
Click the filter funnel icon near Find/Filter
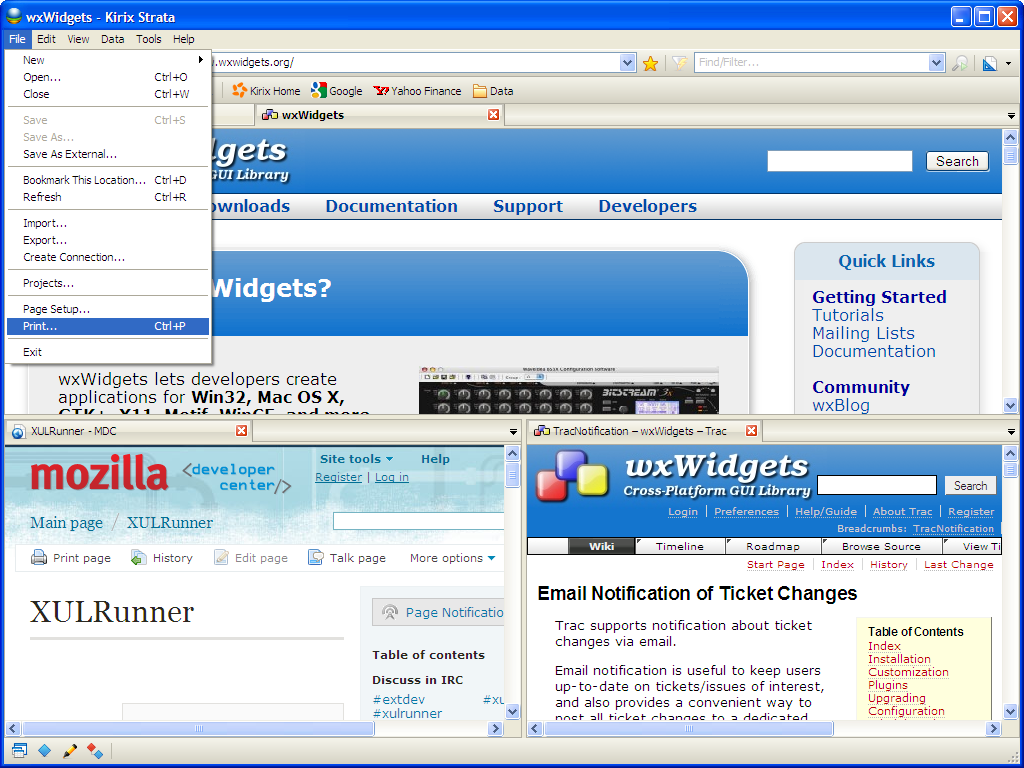(x=680, y=63)
